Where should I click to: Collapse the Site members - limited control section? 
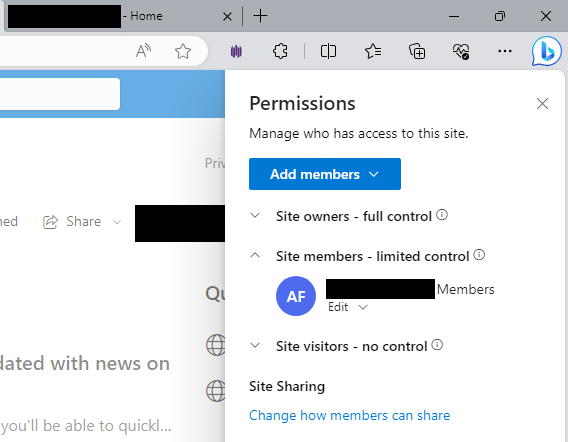pos(255,255)
